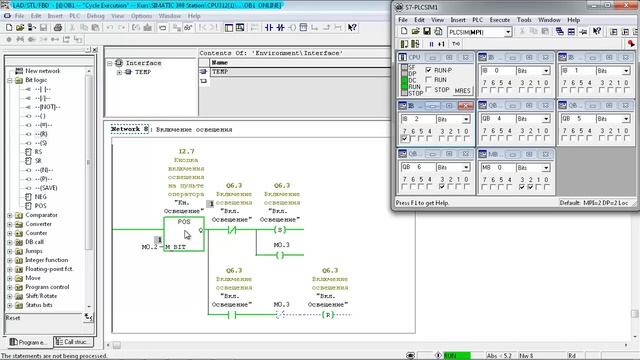Insert a normally closed contact from the toolbar
The width and height of the screenshot is (640, 360).
pos(280,28)
